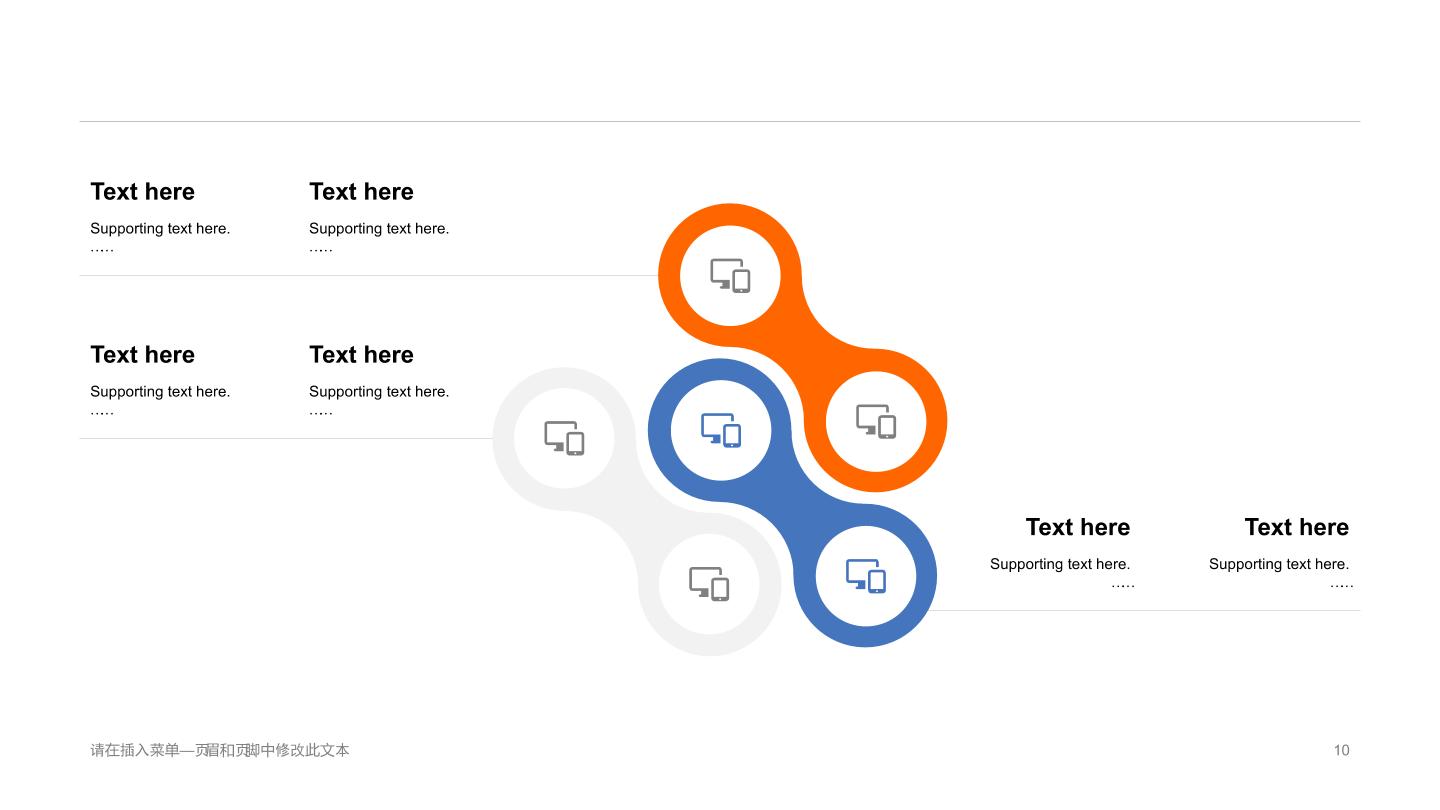Click the device icon in upper gray circle

[564, 438]
